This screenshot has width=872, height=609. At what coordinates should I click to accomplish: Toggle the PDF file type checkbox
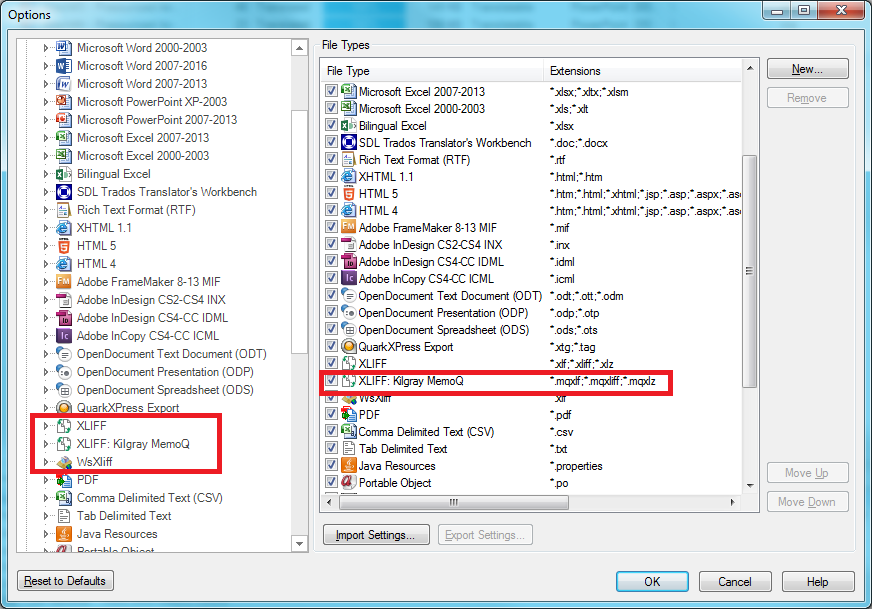(331, 414)
